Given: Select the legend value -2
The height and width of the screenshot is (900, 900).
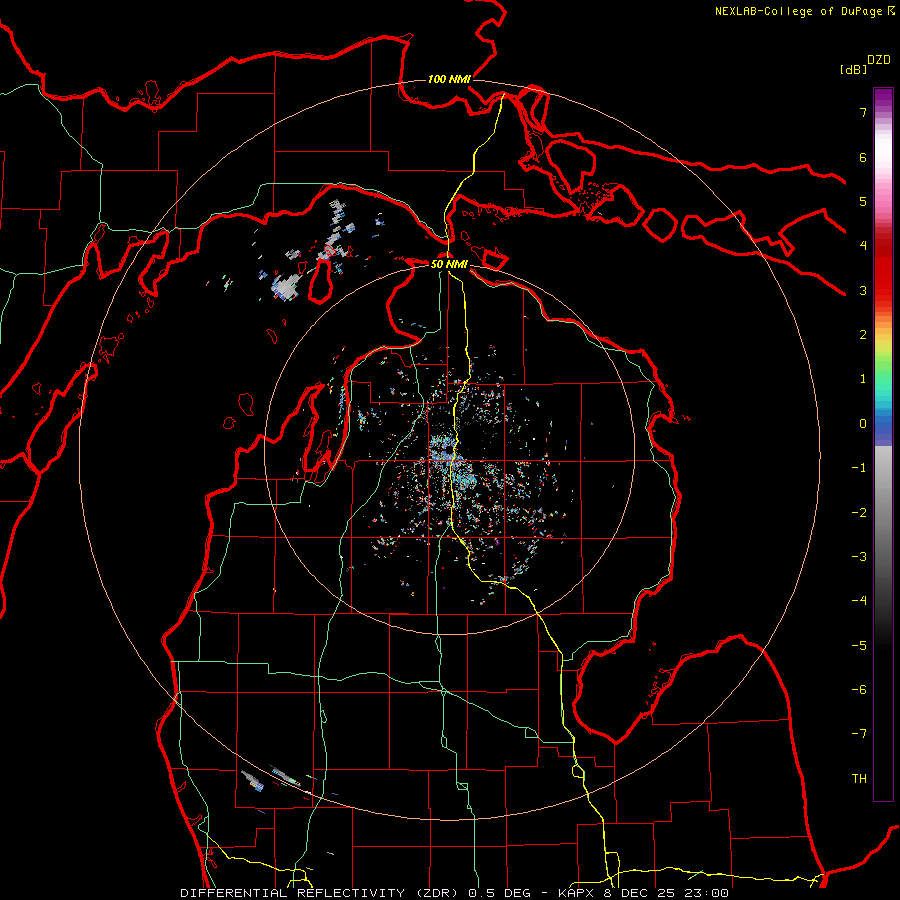Looking at the screenshot, I should (859, 513).
